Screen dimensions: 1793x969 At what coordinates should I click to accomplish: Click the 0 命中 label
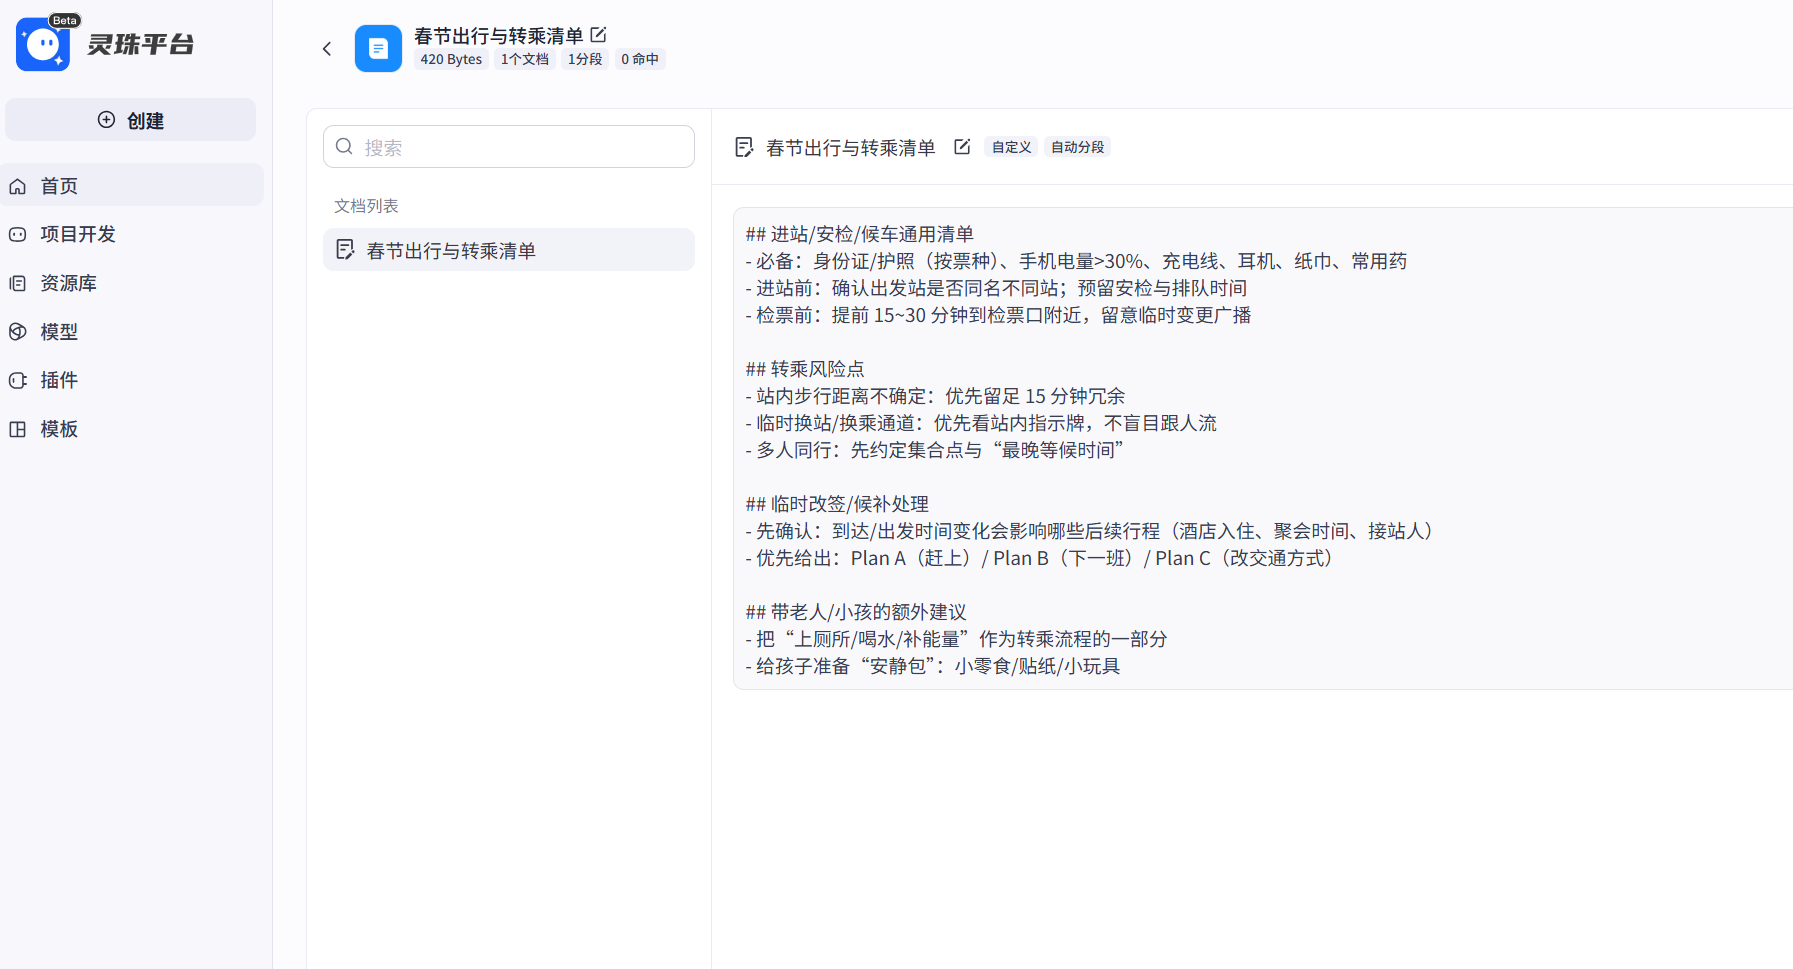[640, 59]
